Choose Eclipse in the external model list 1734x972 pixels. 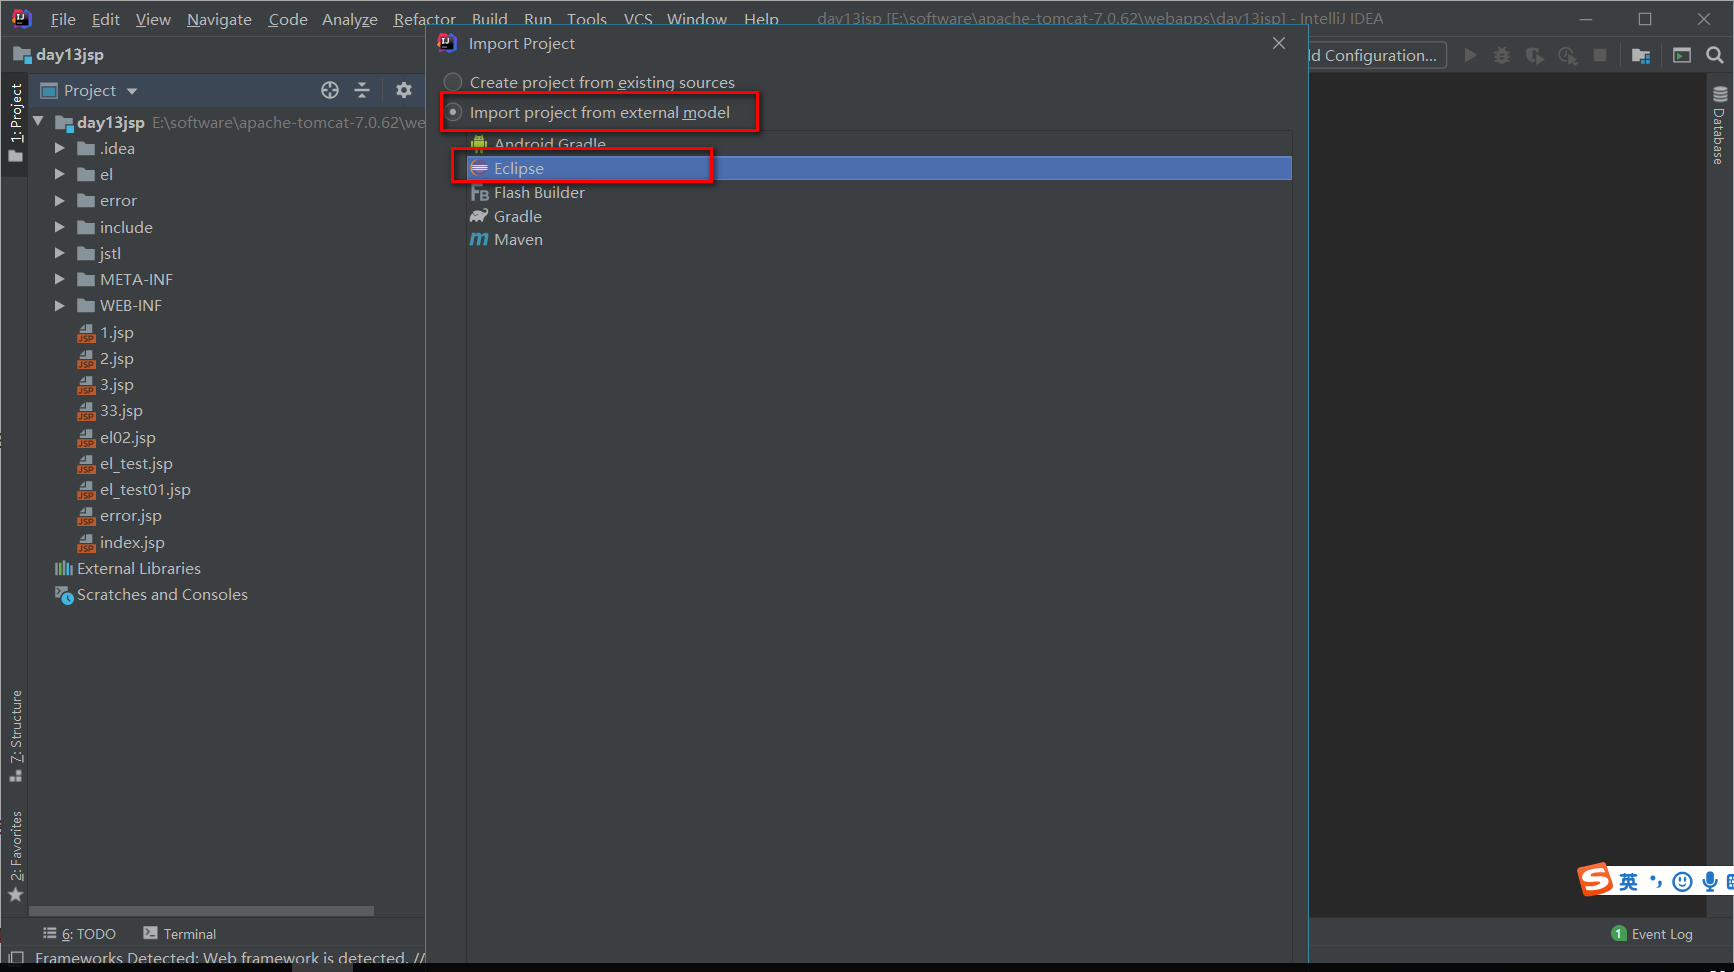879,168
